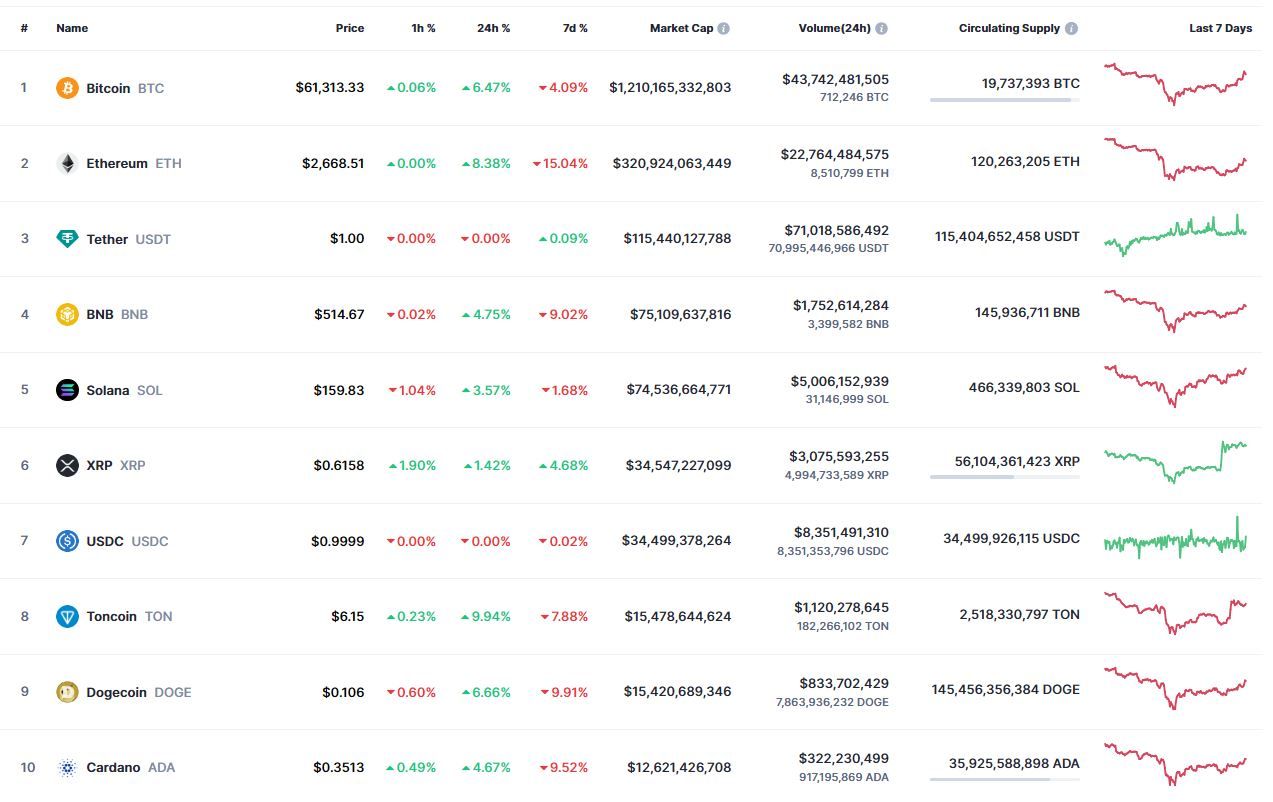Screen dimensions: 1273x802
Task: Click the Volume(24h) info icon
Action: [x=882, y=28]
